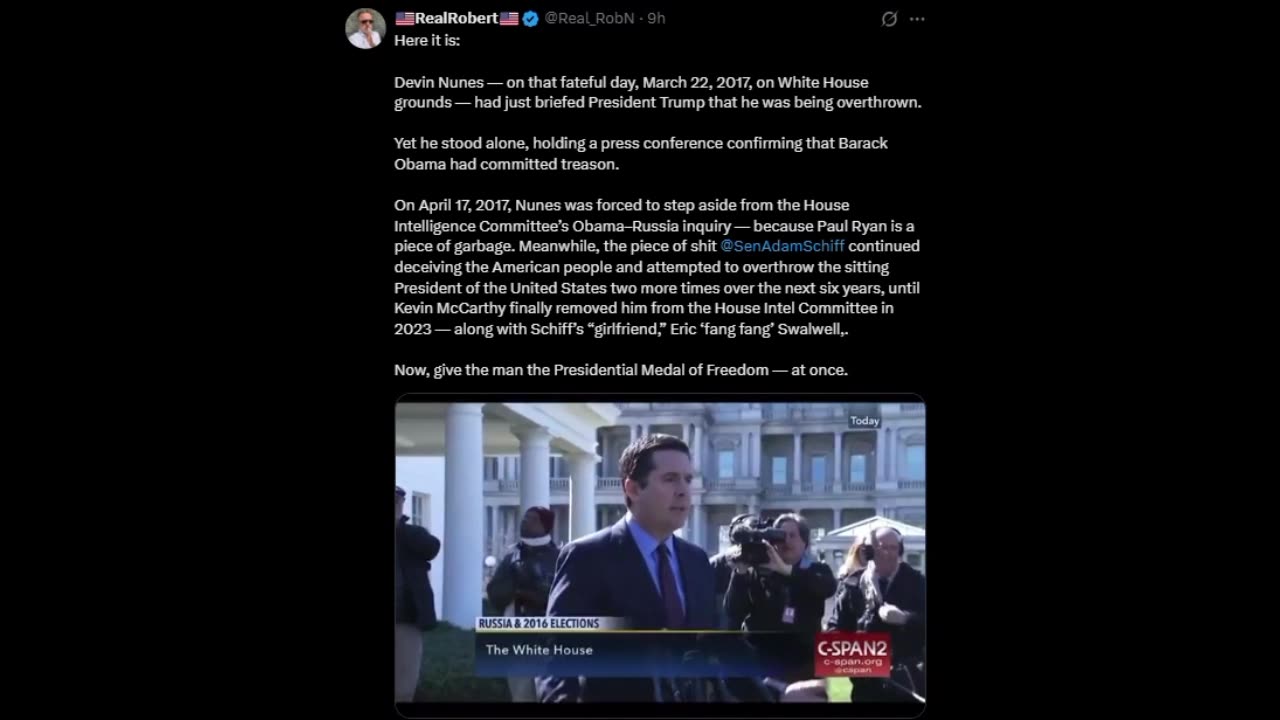
Task: Open the Grok explain-post icon
Action: (888, 19)
